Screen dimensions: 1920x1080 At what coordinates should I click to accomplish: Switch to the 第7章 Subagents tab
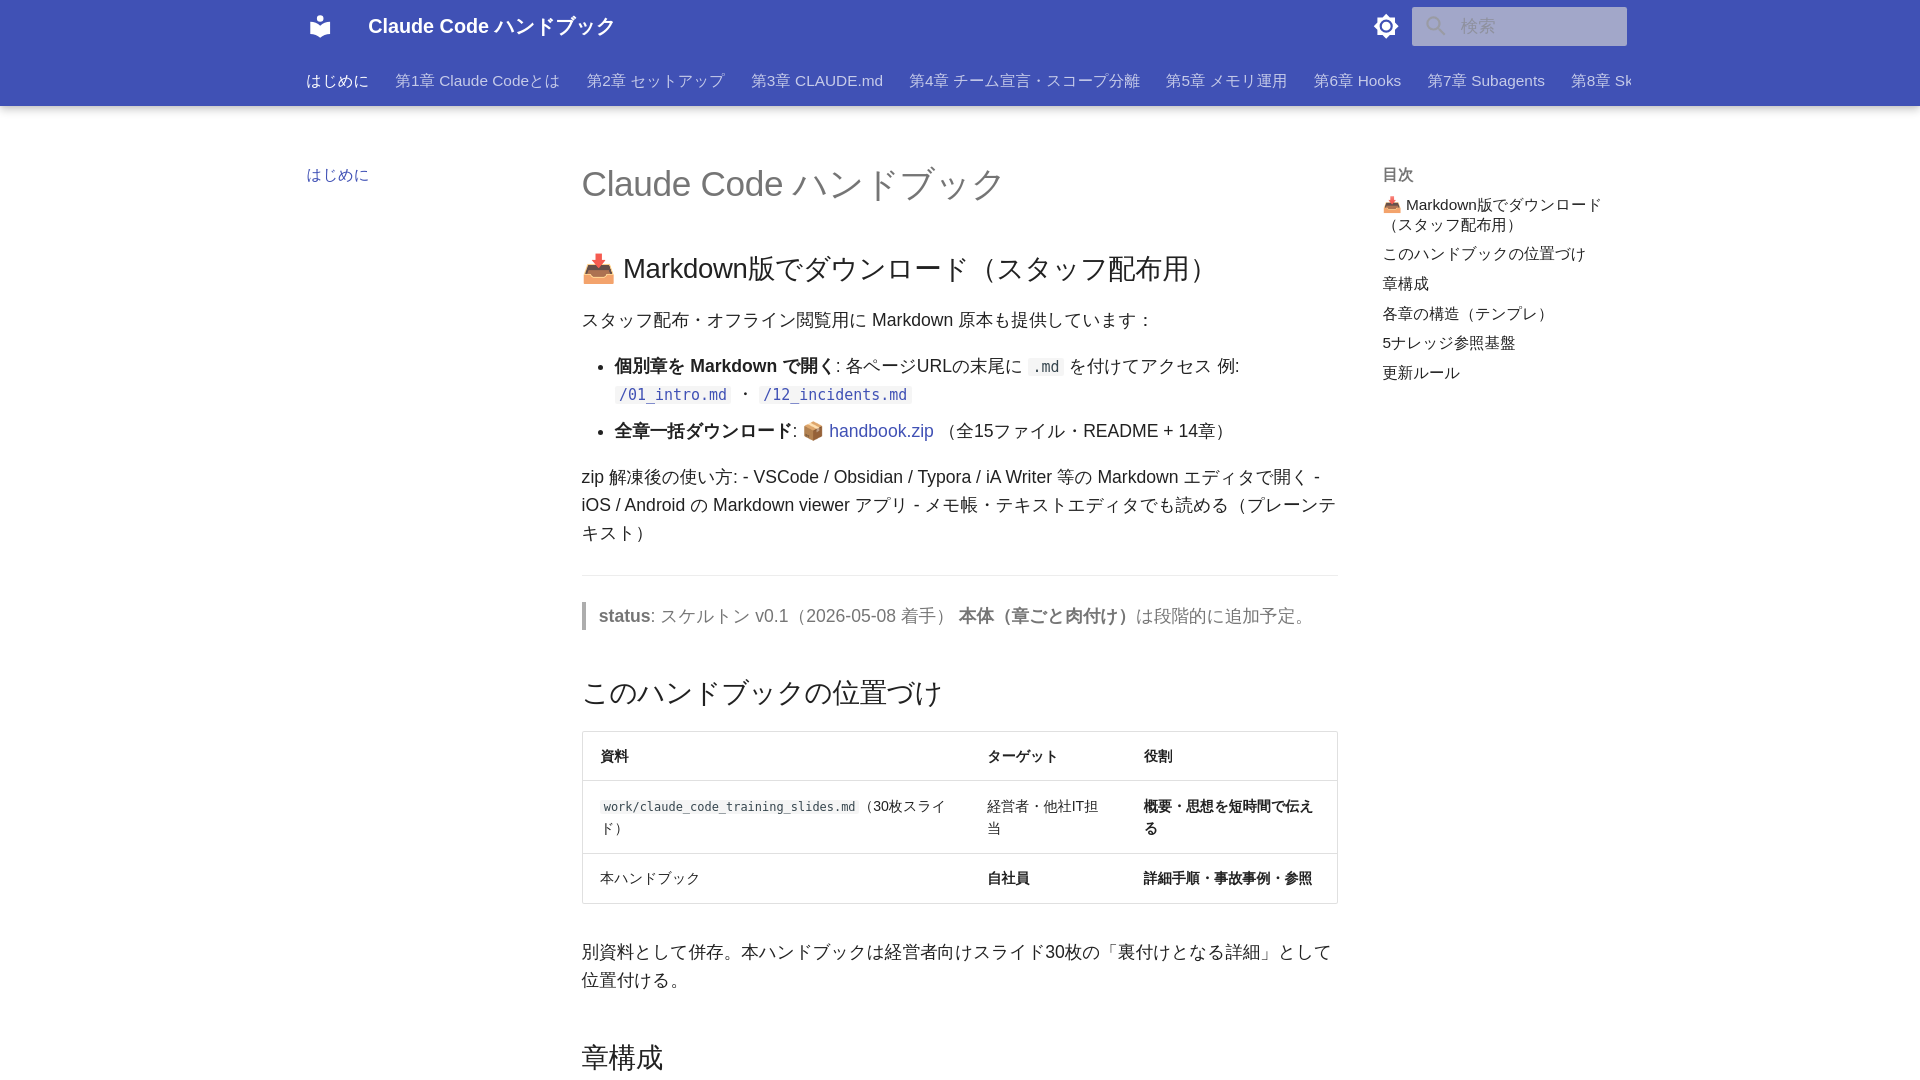[1486, 81]
